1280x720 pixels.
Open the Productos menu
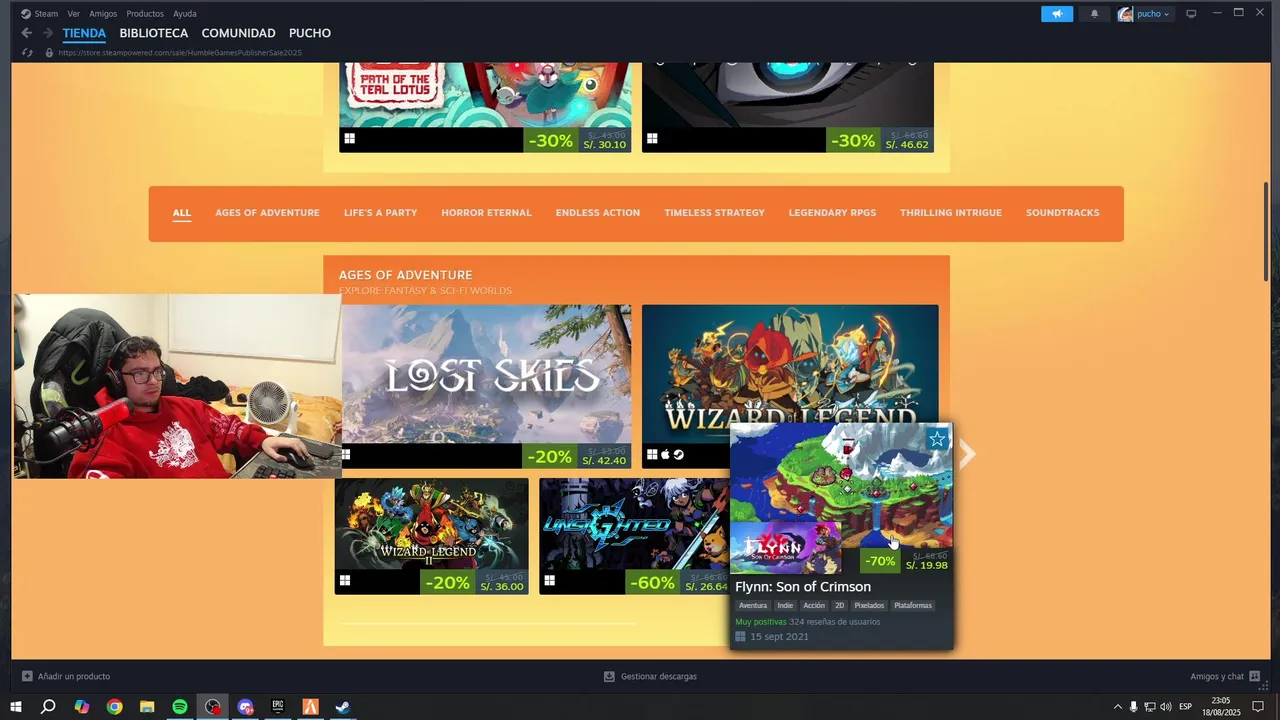(145, 14)
